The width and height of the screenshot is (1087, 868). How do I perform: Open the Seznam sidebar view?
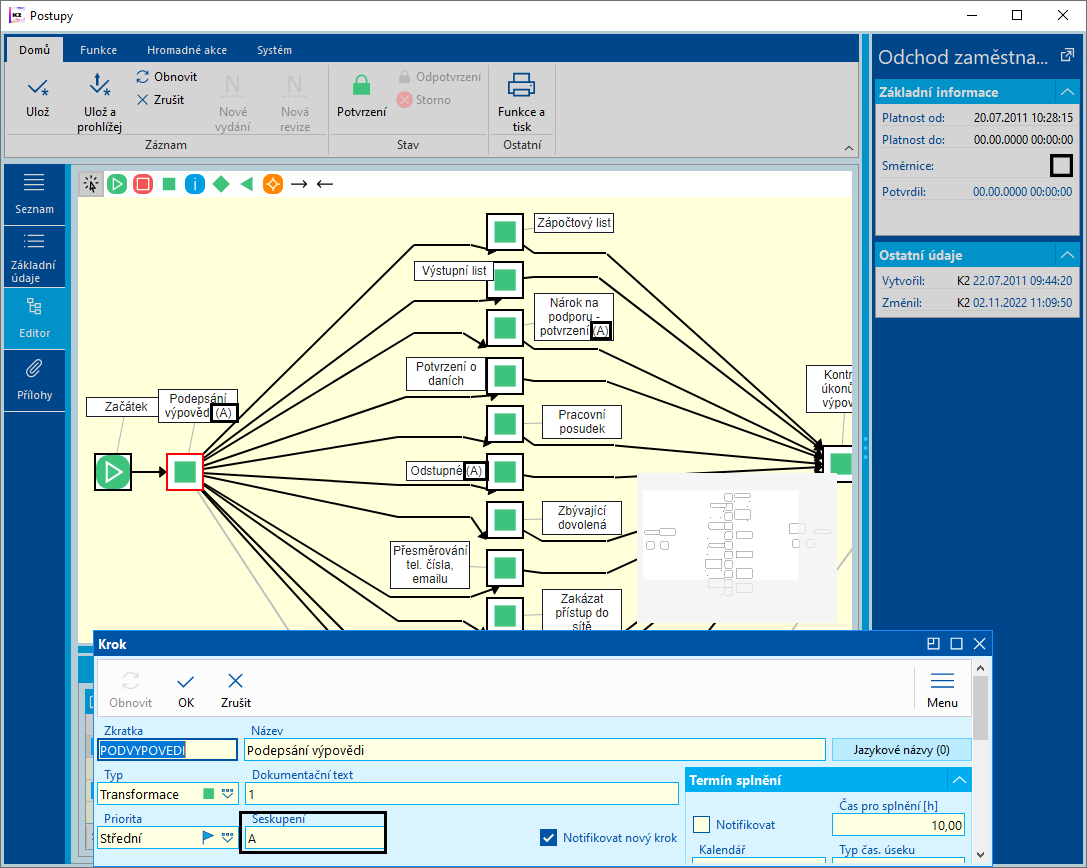pyautogui.click(x=34, y=194)
